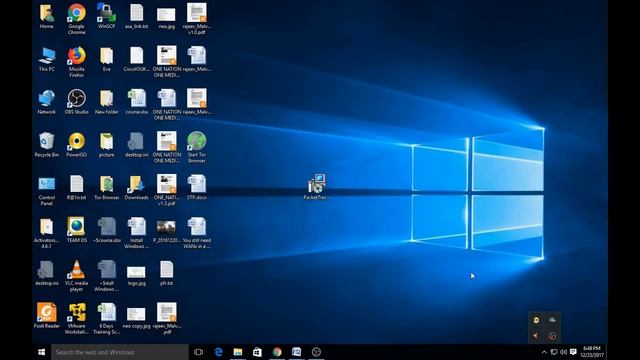Select the ONE_NATI... v1.3.pdf file
This screenshot has width=640, height=360.
click(x=167, y=190)
